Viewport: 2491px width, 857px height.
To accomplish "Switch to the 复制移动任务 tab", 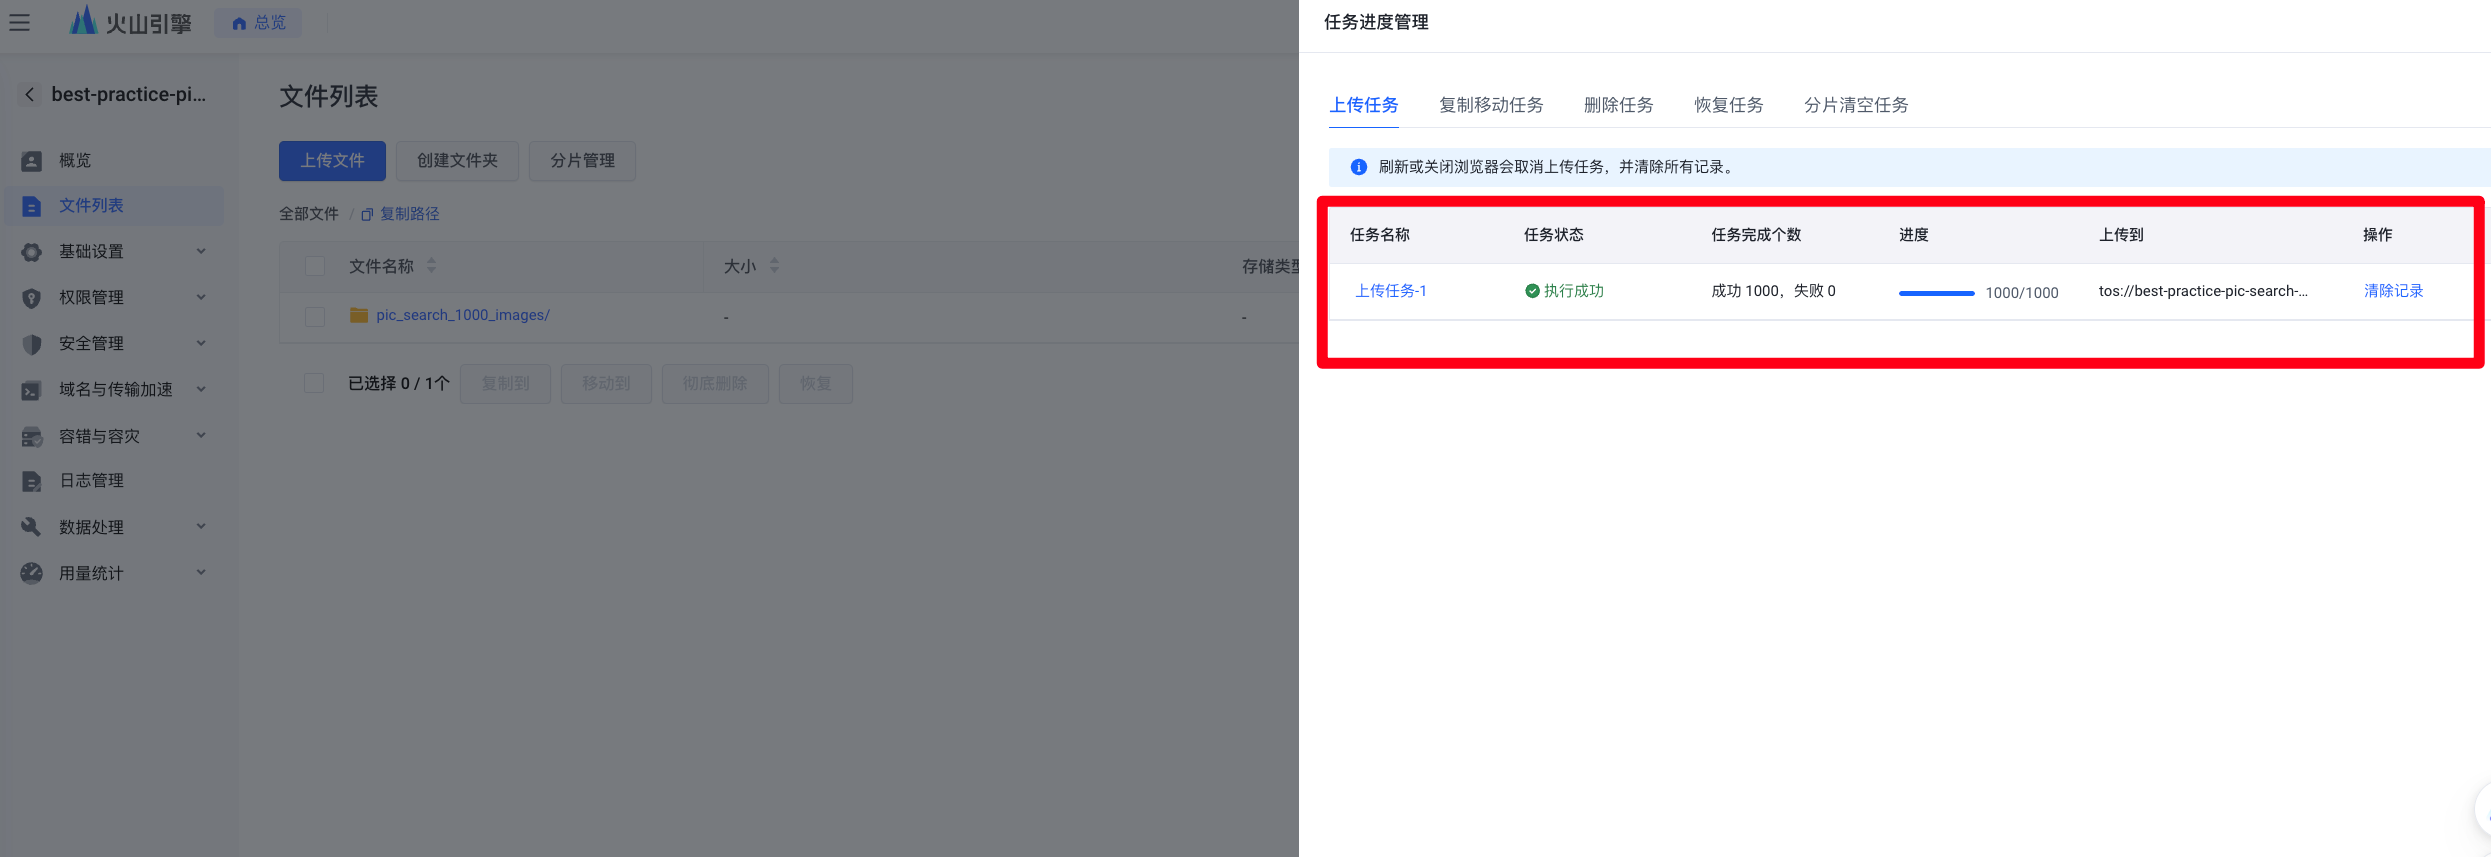I will pyautogui.click(x=1491, y=105).
